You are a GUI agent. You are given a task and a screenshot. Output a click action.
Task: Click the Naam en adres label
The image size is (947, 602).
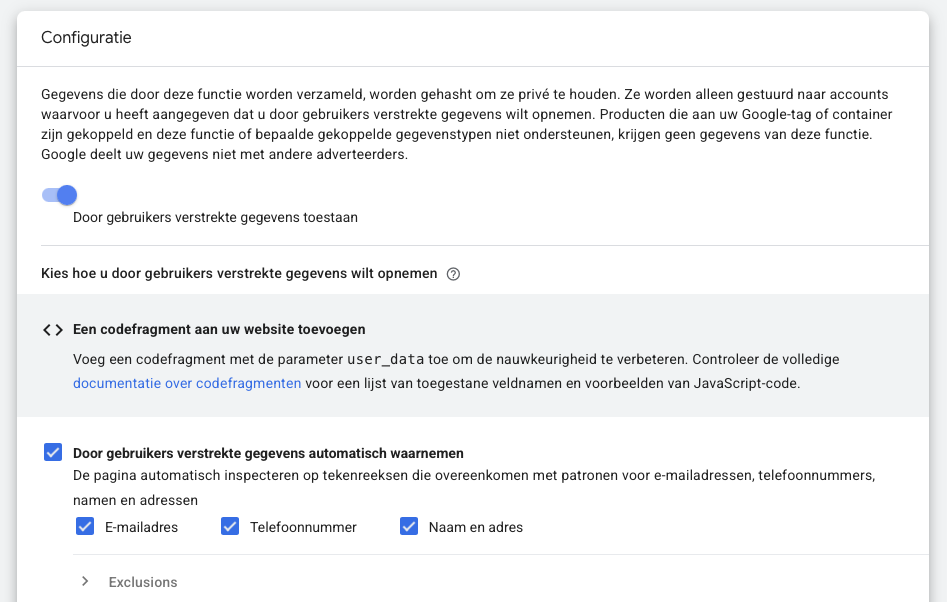coord(475,527)
